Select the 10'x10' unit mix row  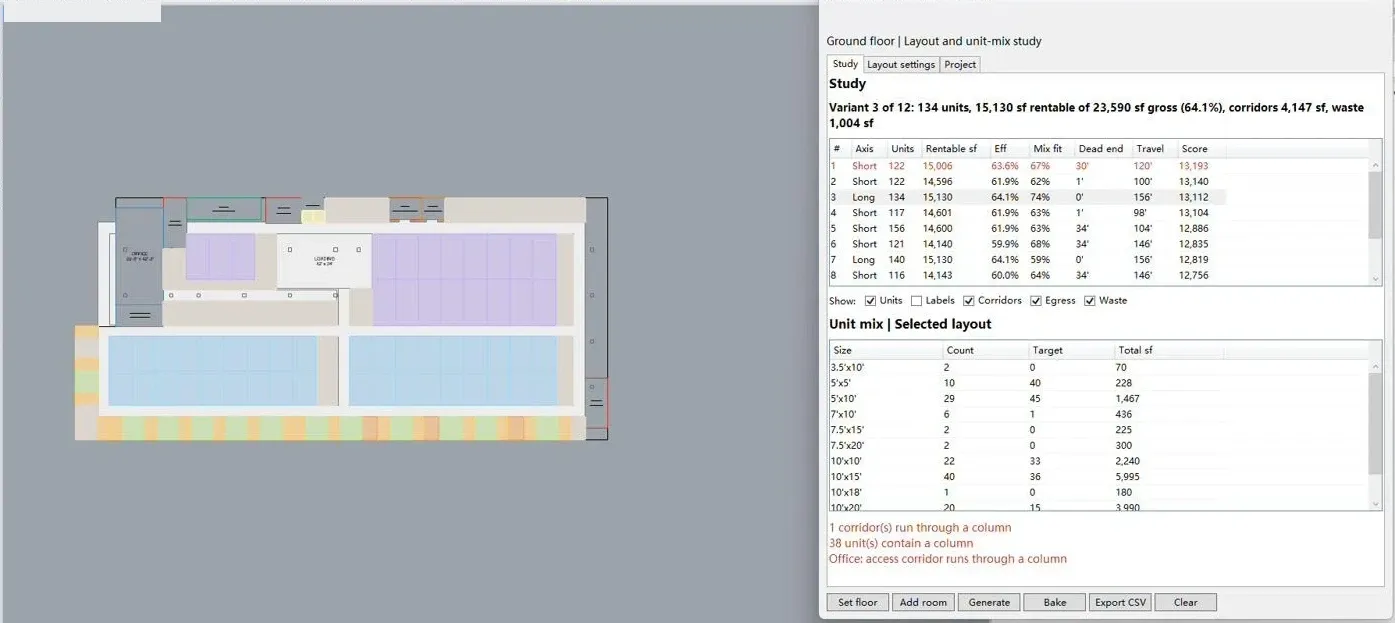[x=1025, y=461]
